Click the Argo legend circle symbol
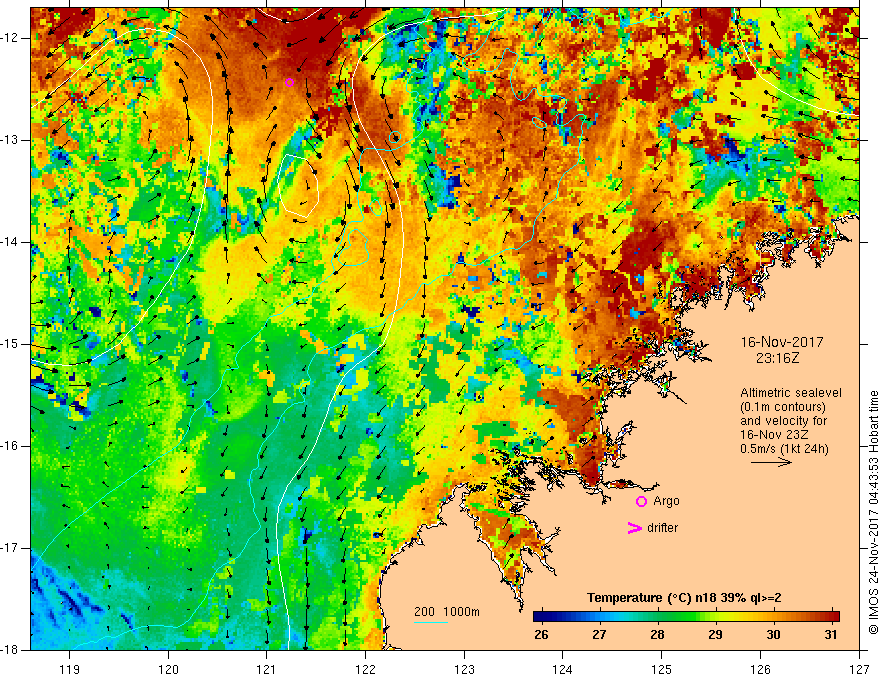 [641, 501]
